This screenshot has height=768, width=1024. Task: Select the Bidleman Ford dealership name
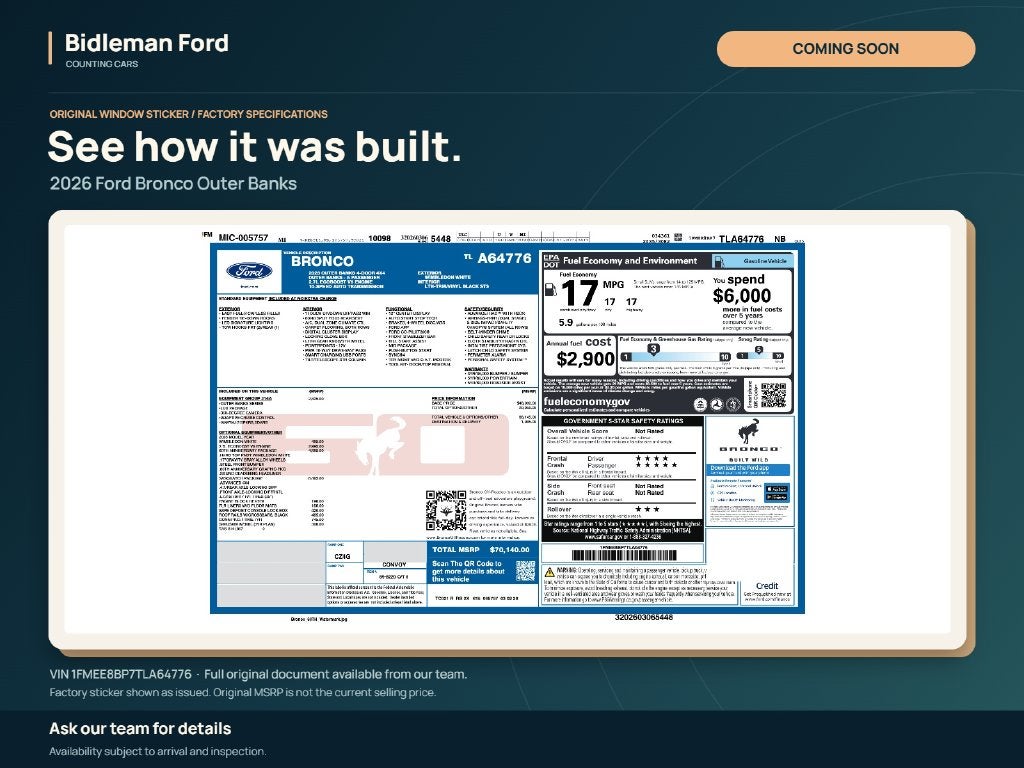pyautogui.click(x=147, y=43)
